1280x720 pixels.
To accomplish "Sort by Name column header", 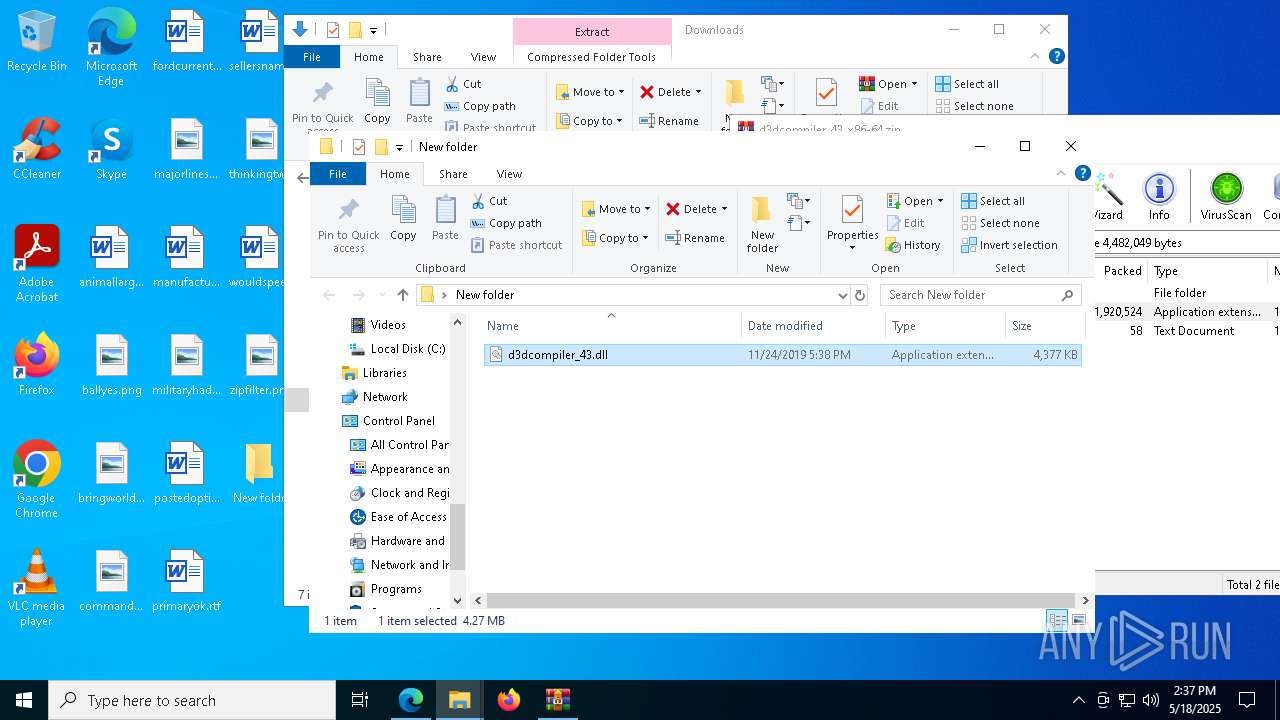I will click(611, 326).
